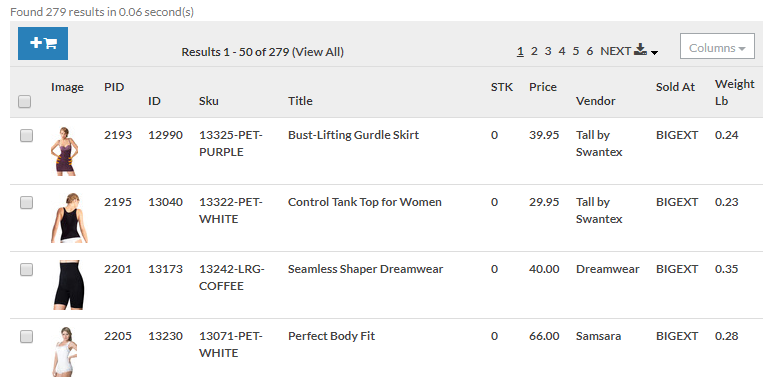Sort by the Price column header
Screen dimensions: 769x384
click(x=543, y=87)
